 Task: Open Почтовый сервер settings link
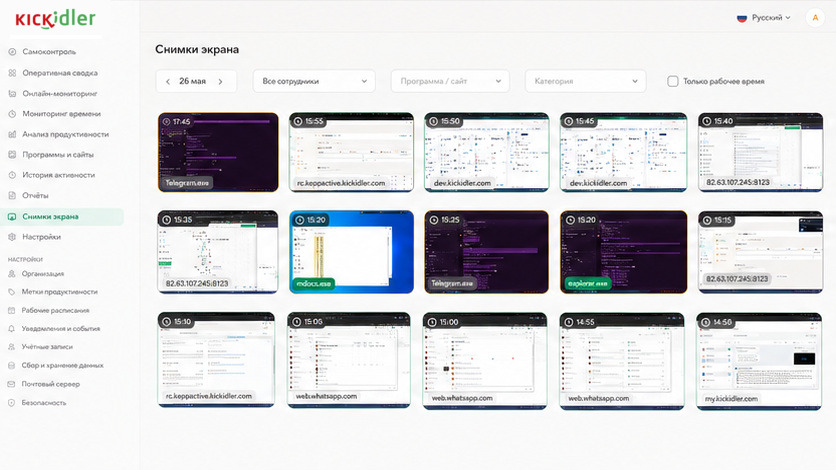[51, 384]
